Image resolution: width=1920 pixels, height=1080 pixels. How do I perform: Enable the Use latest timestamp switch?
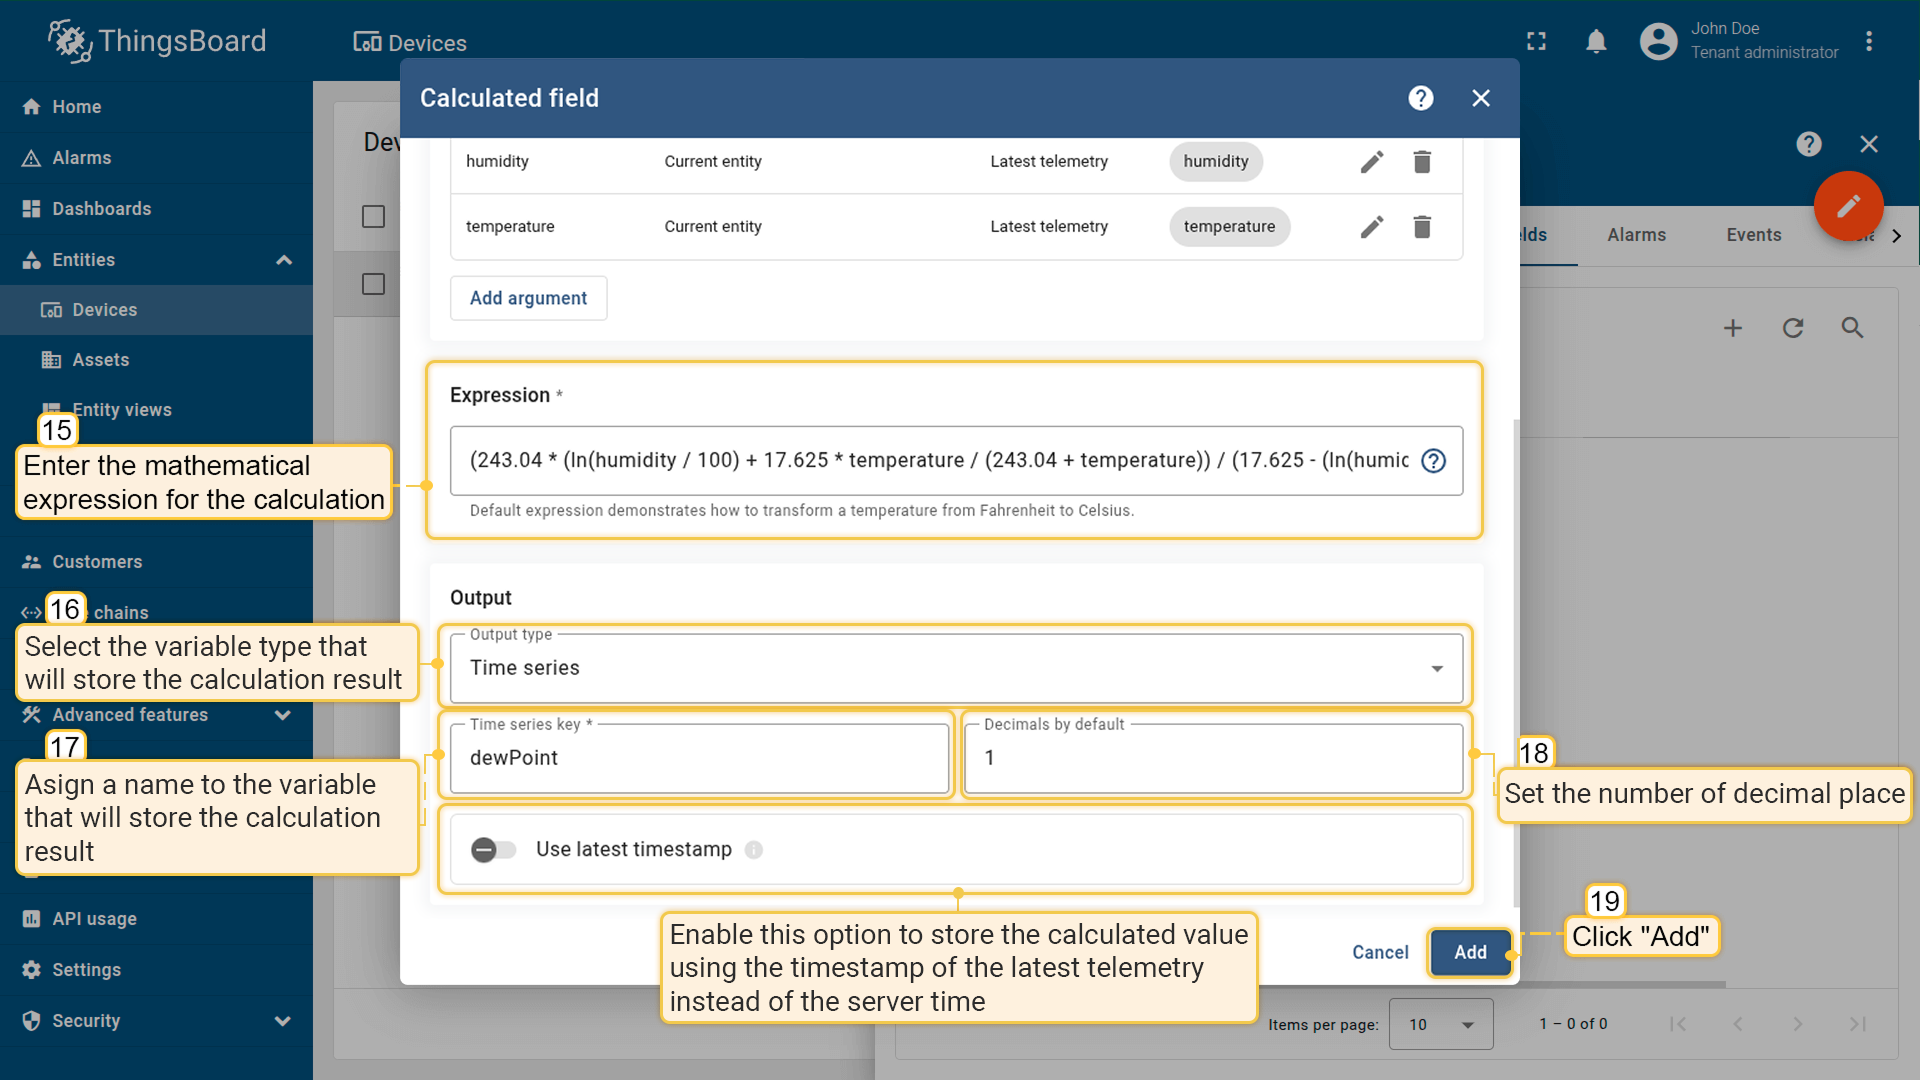coord(493,850)
